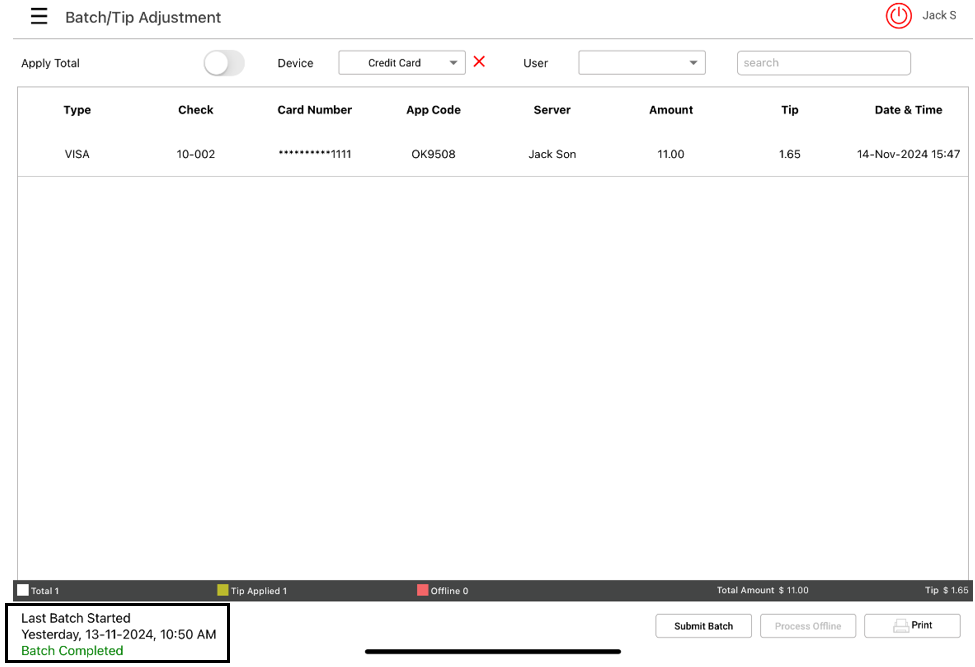Click the Process Offline button
The height and width of the screenshot is (667, 975).
tap(807, 626)
